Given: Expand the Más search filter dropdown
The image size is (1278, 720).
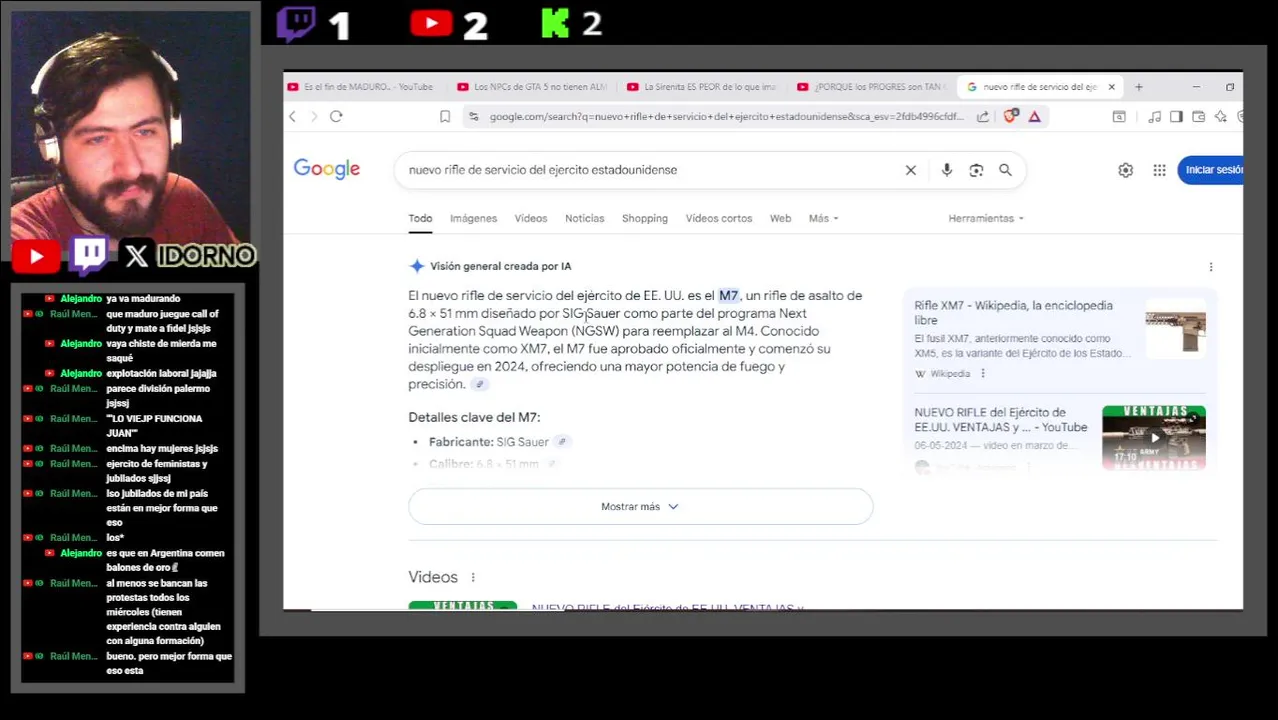Looking at the screenshot, I should click(x=823, y=218).
